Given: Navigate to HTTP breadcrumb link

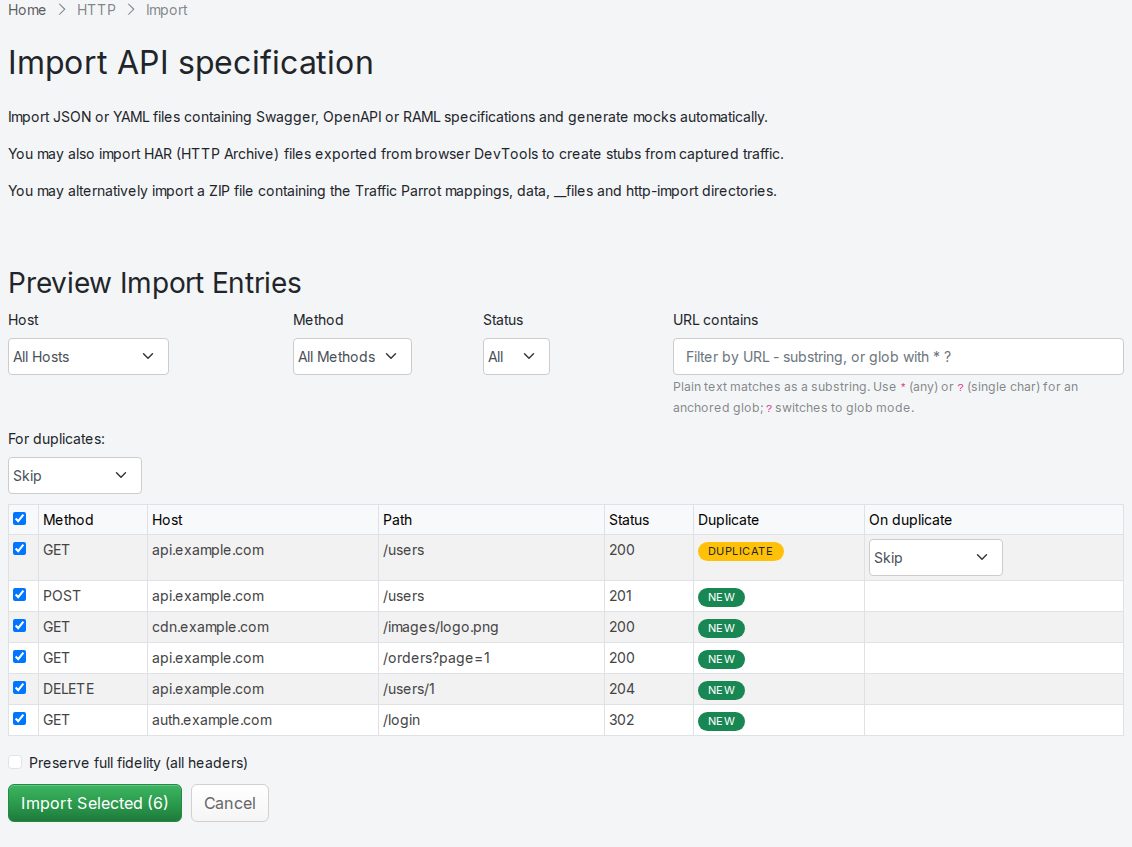Looking at the screenshot, I should (x=96, y=10).
